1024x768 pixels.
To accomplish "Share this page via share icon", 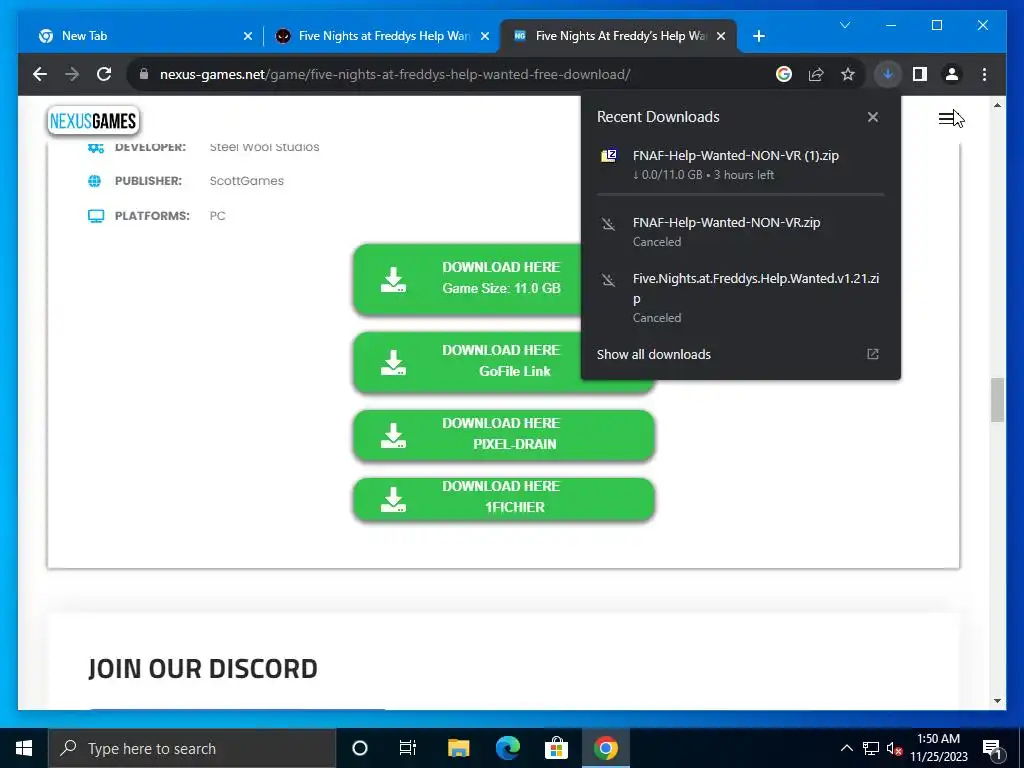I will (x=816, y=74).
